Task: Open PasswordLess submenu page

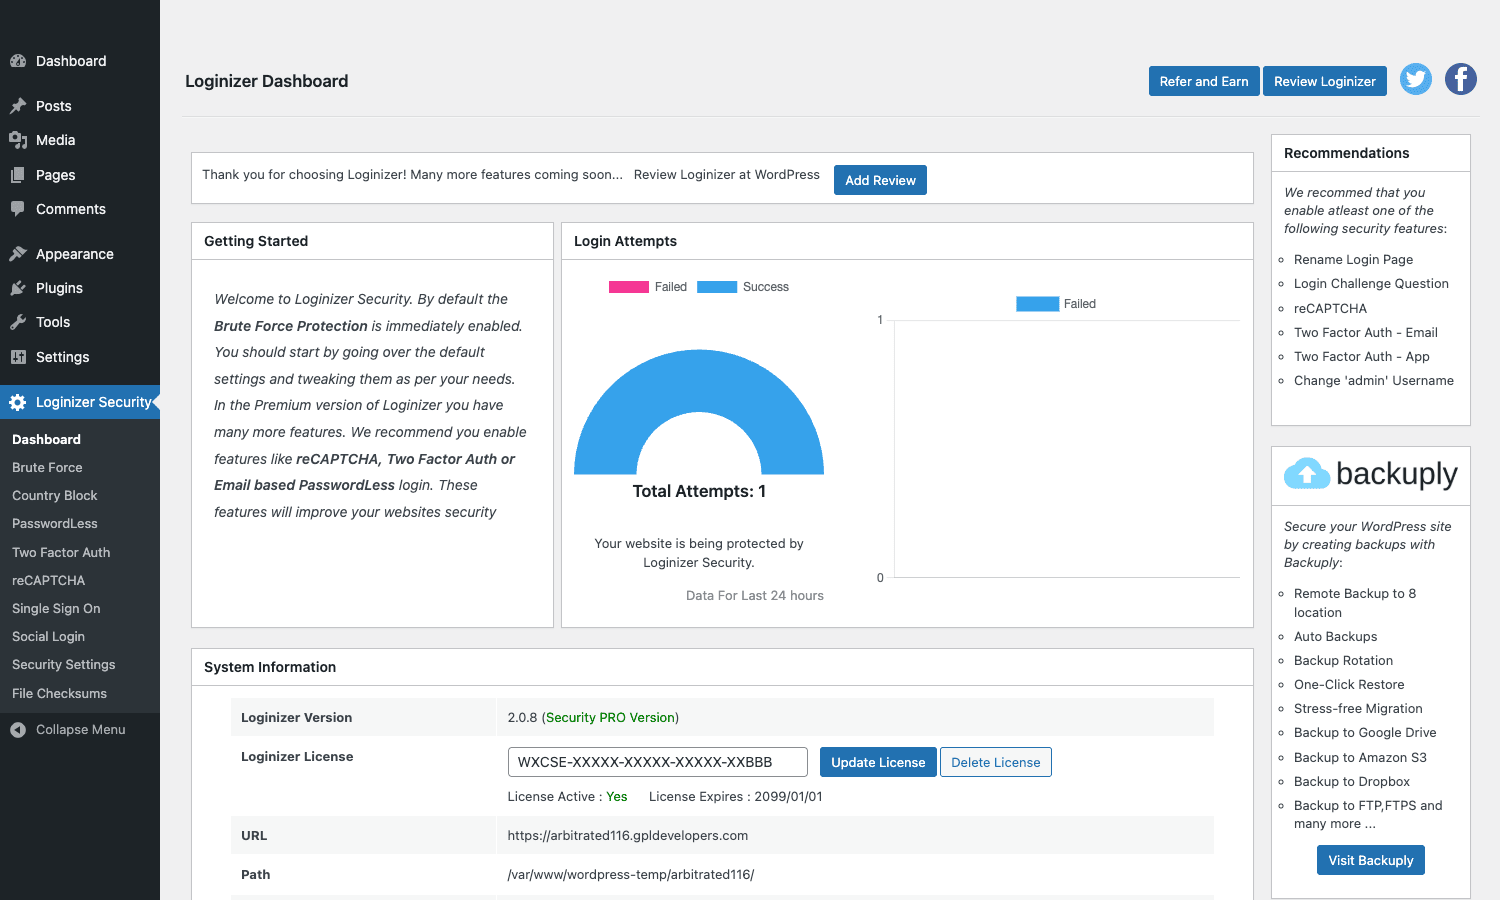Action: click(x=55, y=523)
